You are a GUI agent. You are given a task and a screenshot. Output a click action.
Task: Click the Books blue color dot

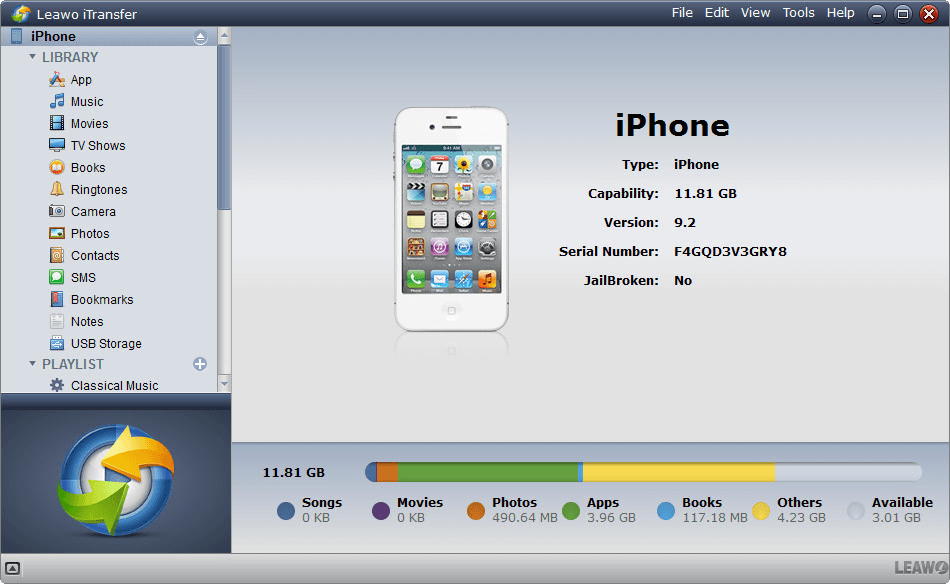coord(666,511)
